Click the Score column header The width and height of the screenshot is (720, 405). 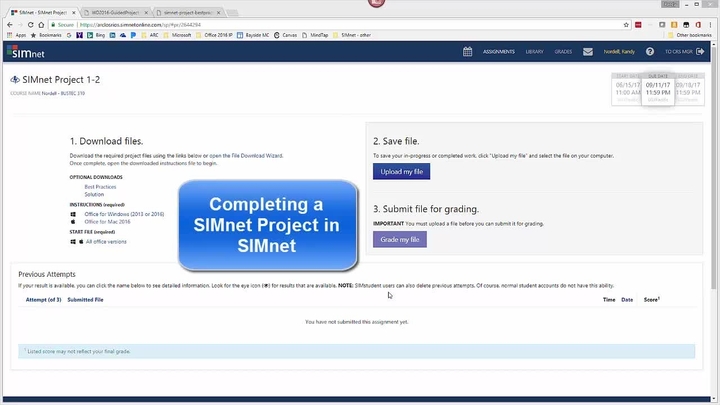pos(652,299)
